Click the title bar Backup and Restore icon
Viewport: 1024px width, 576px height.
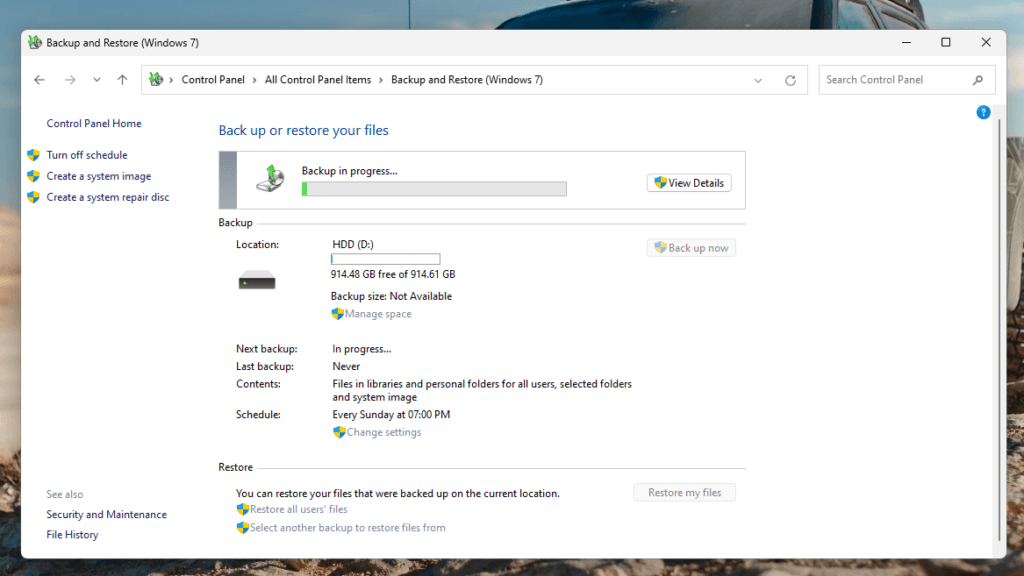coord(35,42)
